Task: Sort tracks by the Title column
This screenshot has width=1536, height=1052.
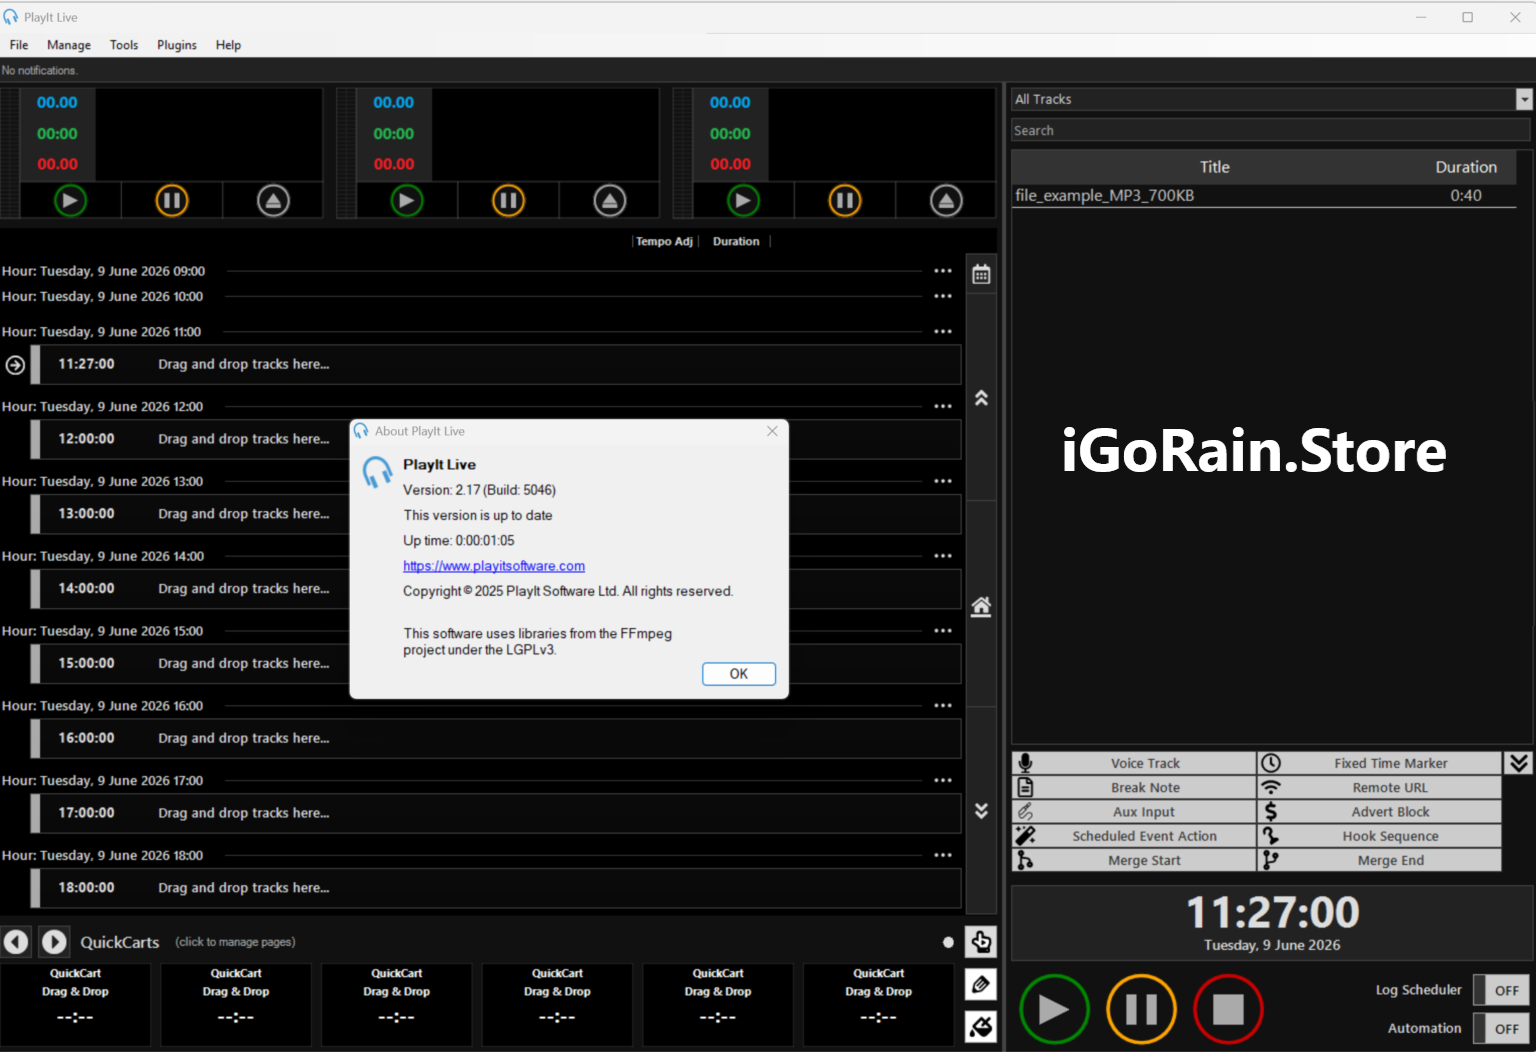Action: pos(1215,167)
